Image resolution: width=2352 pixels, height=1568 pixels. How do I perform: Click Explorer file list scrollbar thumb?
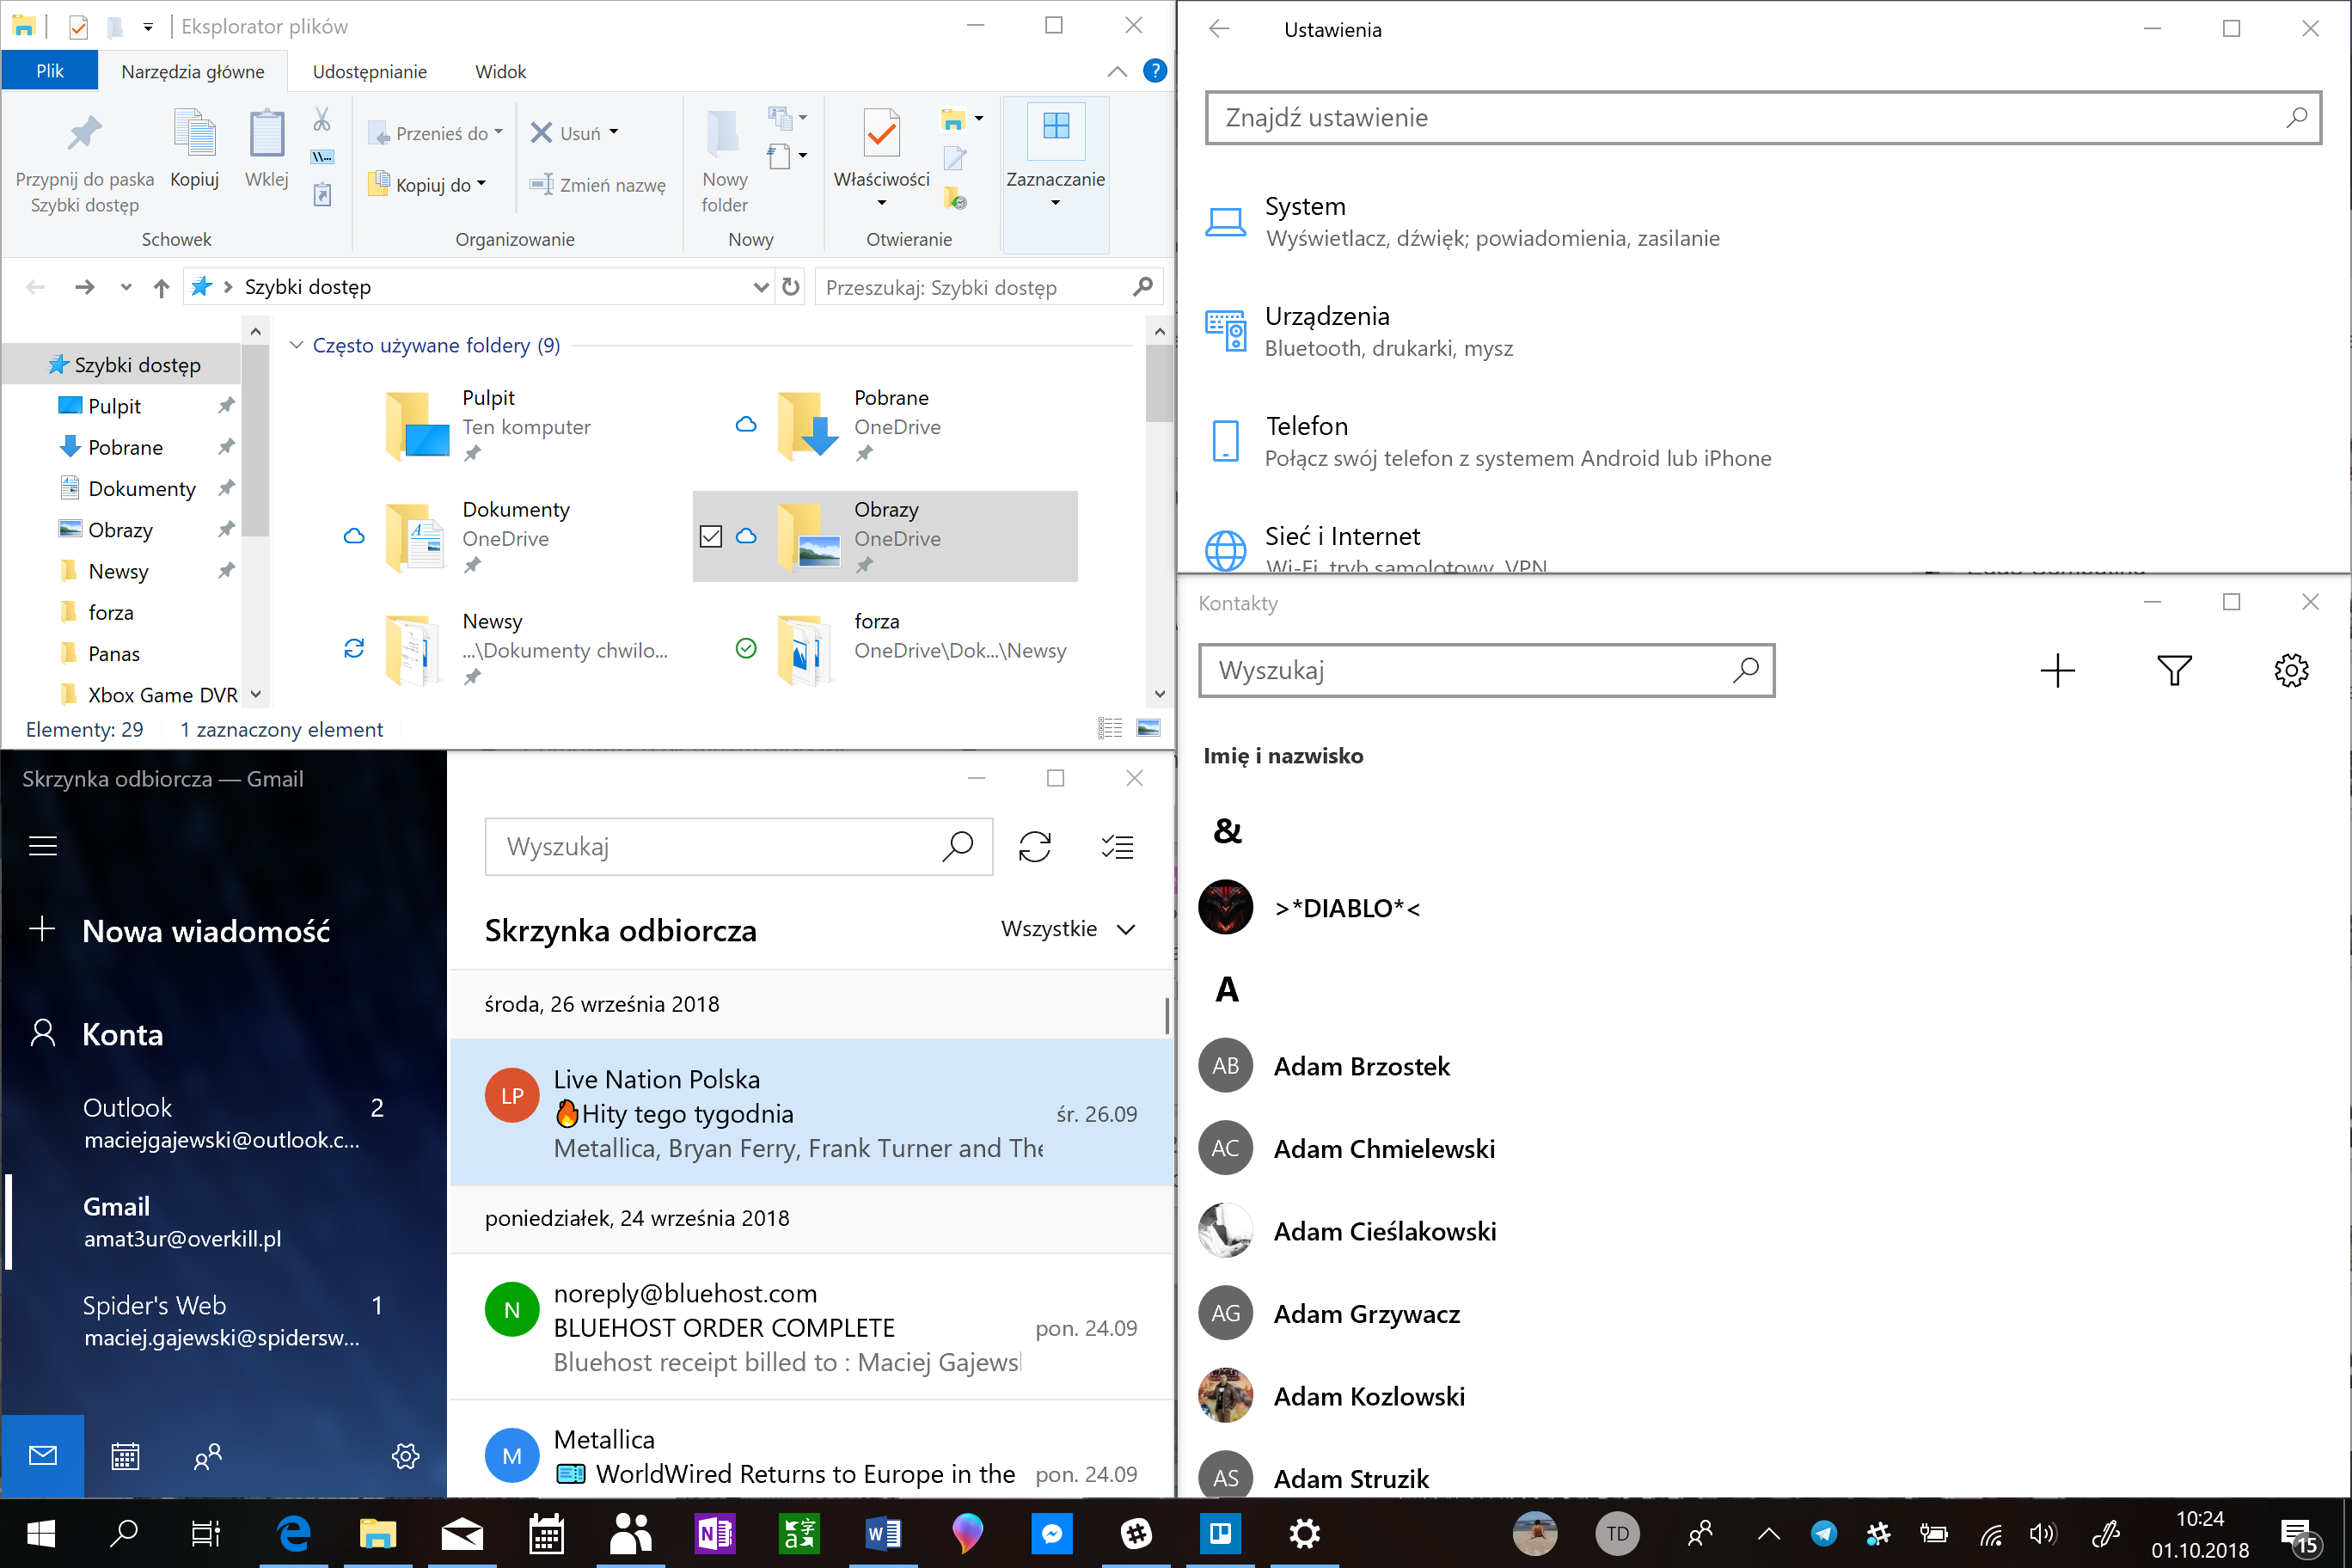pos(1159,384)
